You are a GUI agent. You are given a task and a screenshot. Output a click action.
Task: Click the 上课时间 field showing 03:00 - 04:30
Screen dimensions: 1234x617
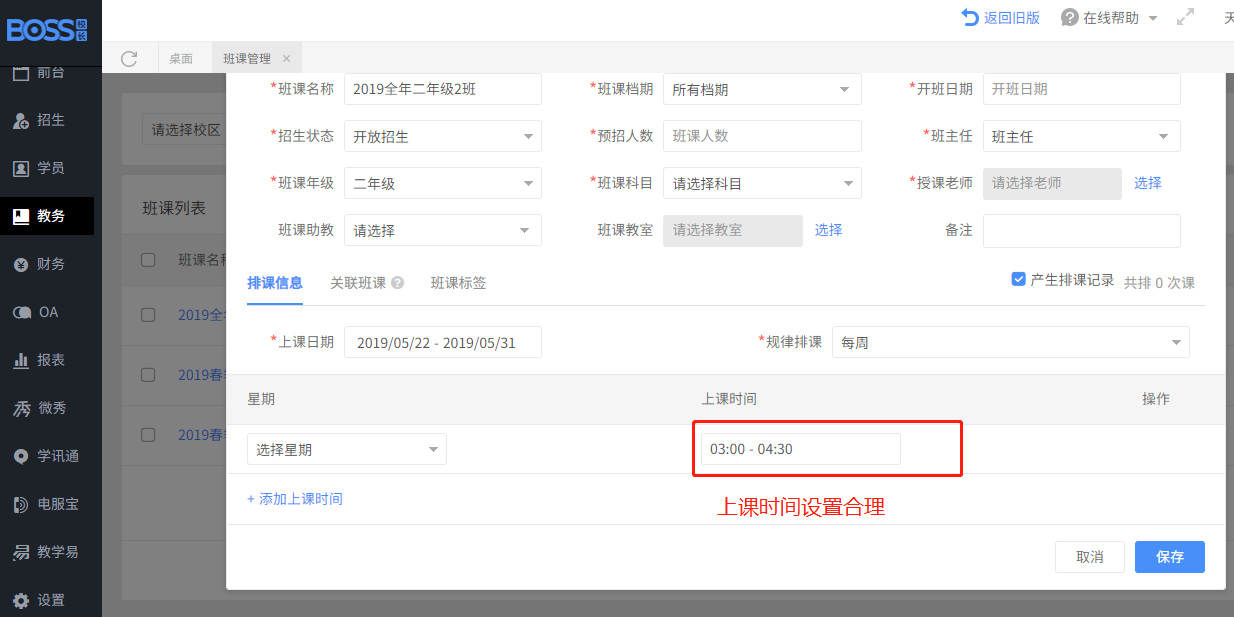click(801, 449)
